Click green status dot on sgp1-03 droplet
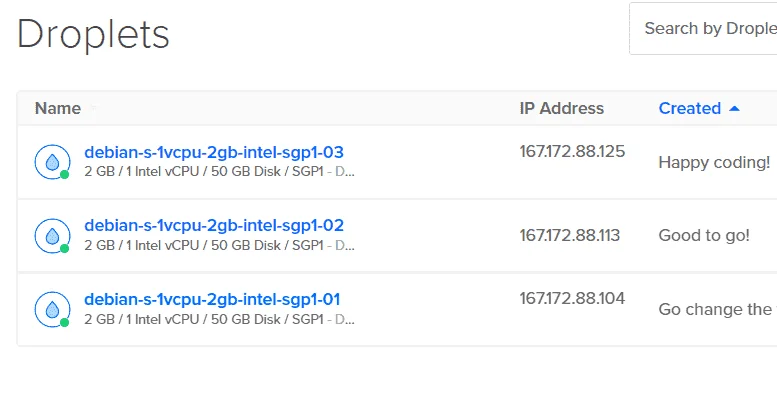The image size is (777, 394). (64, 174)
